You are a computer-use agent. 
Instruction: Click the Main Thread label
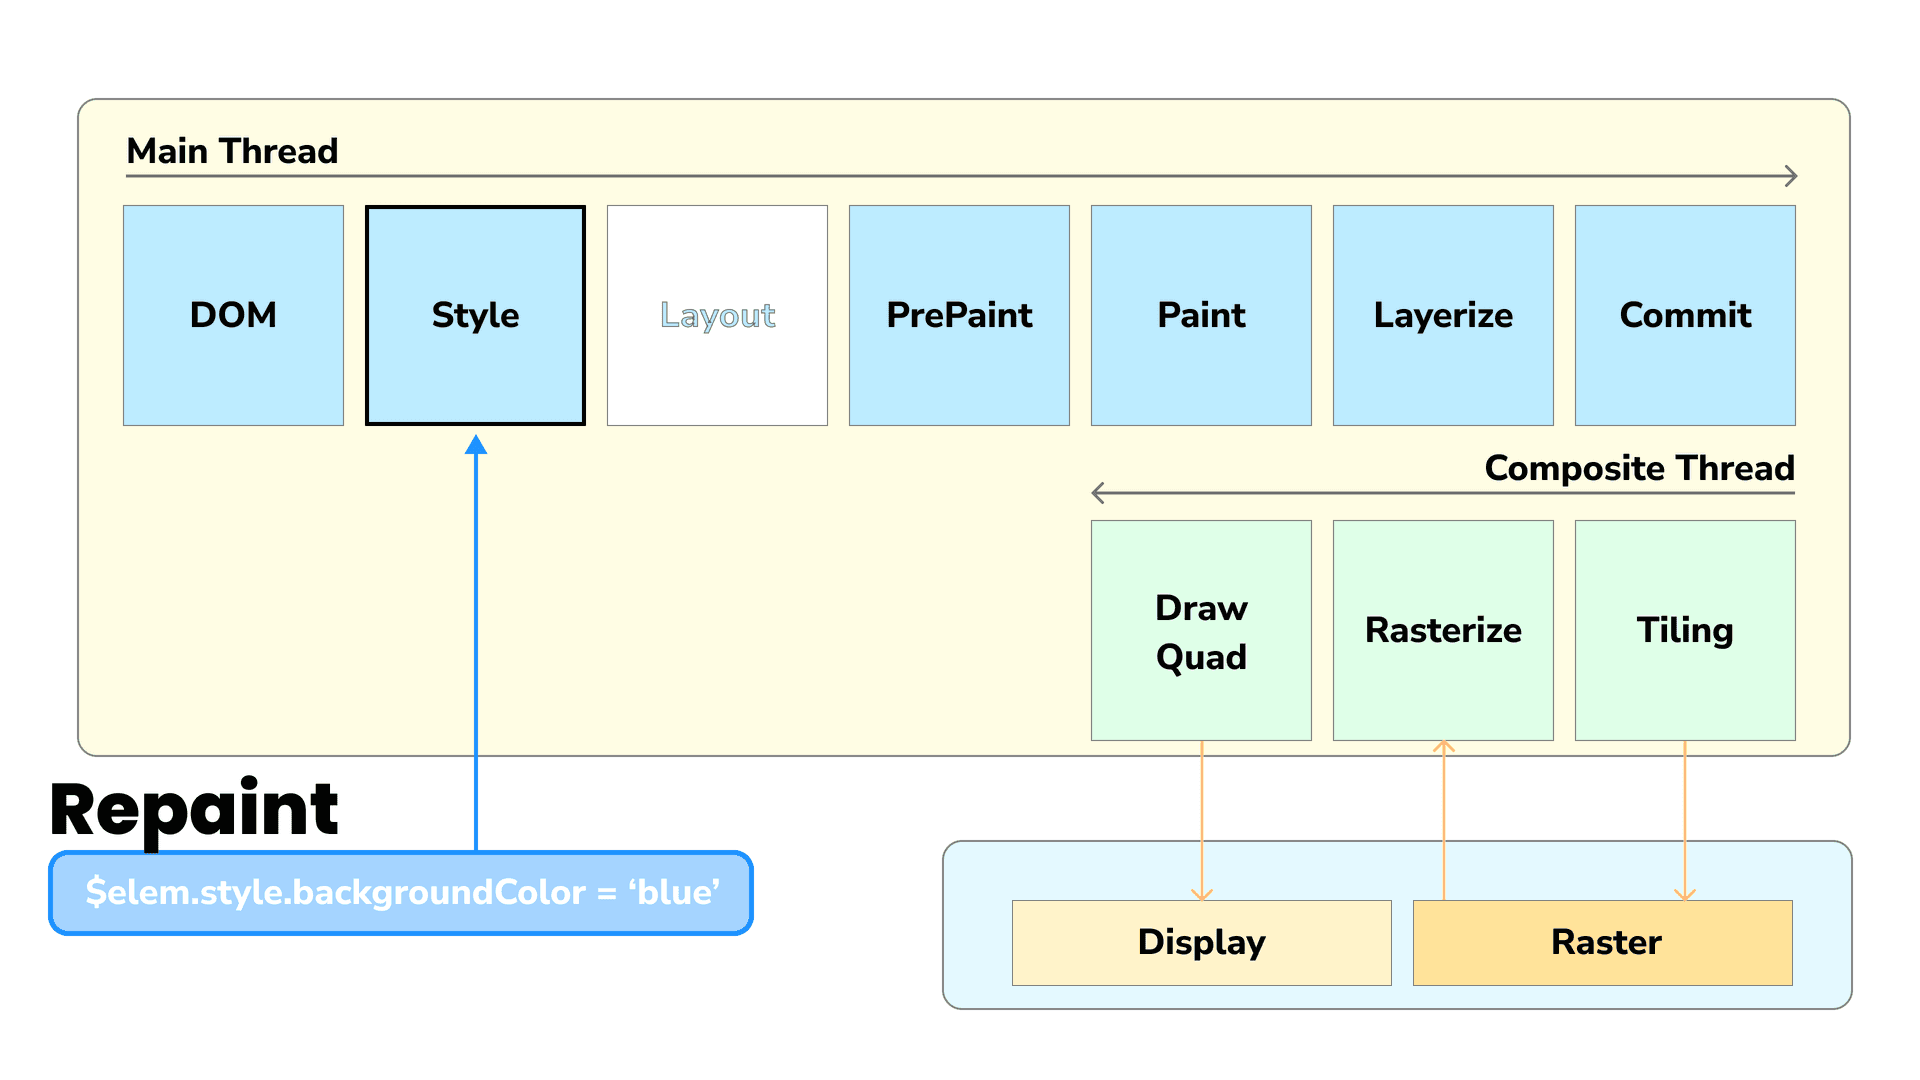point(232,151)
